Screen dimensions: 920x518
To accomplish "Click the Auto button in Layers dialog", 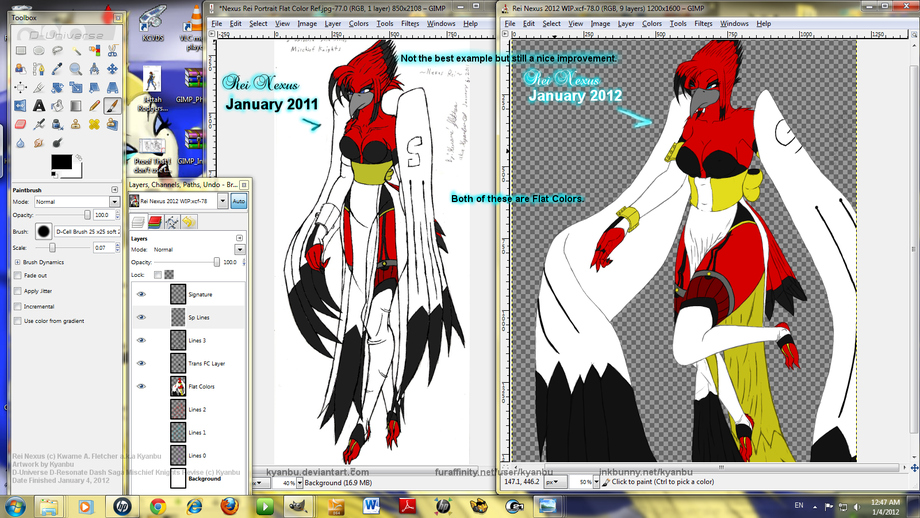I will 239,201.
